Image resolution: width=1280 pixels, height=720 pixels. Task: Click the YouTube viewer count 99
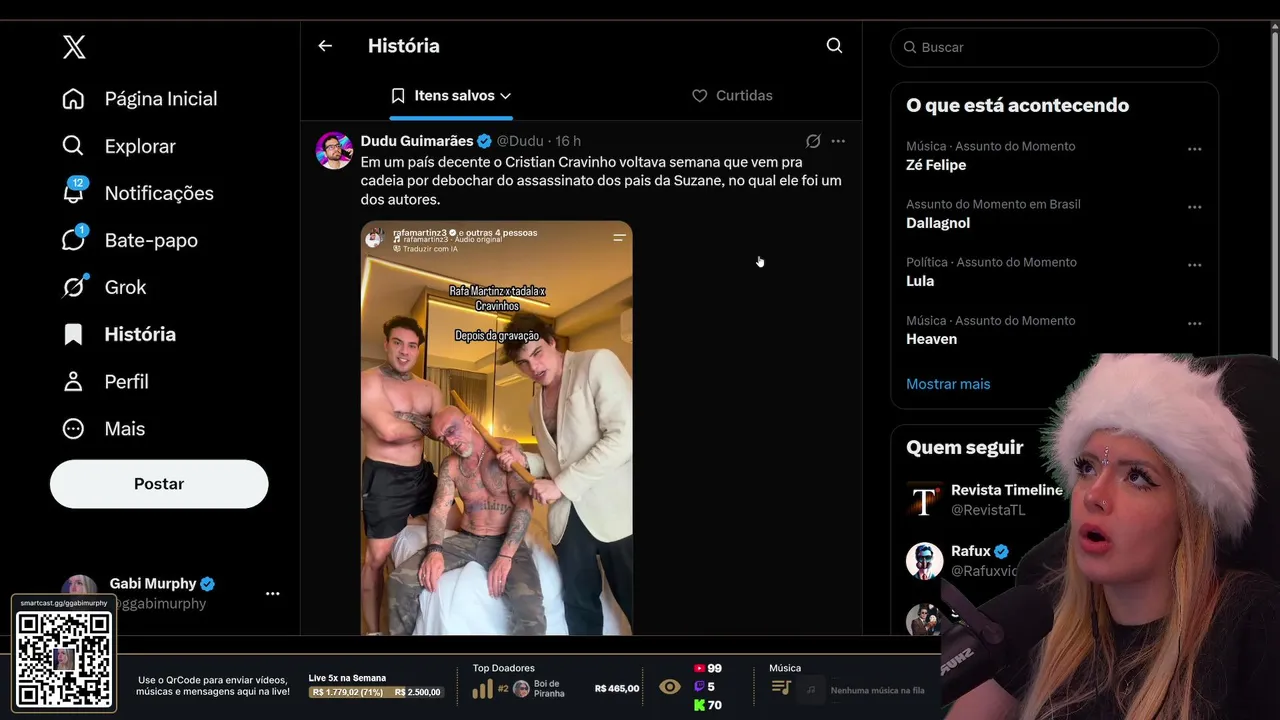(x=707, y=668)
